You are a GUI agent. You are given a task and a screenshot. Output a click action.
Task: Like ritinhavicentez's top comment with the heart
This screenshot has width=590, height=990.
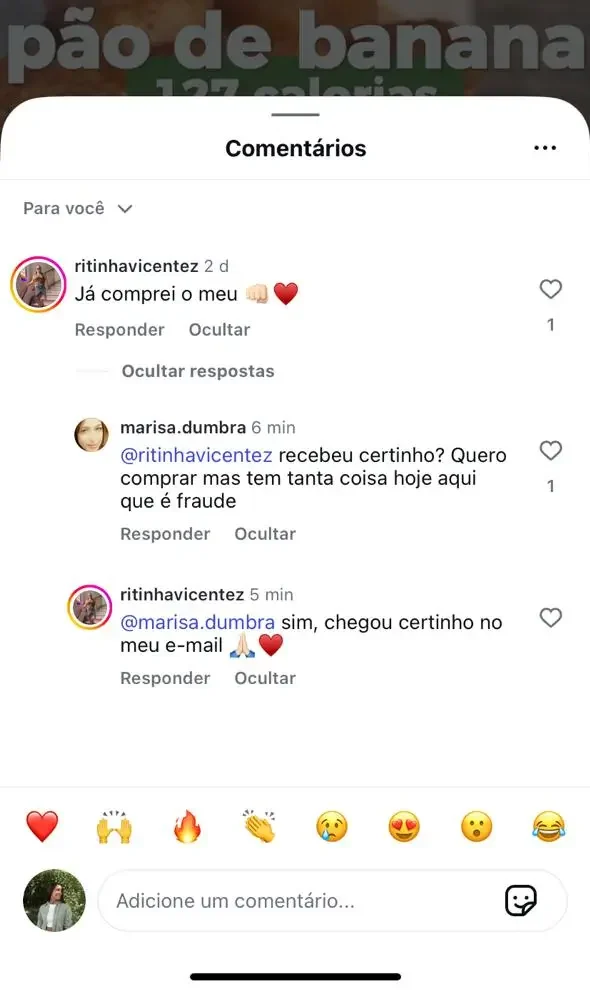pos(551,289)
